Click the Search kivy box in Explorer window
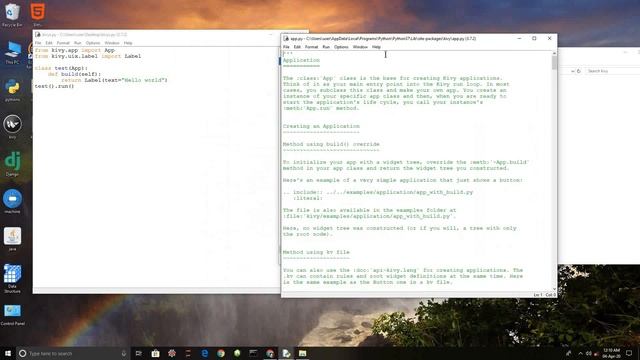640x360 pixels. tap(611, 71)
